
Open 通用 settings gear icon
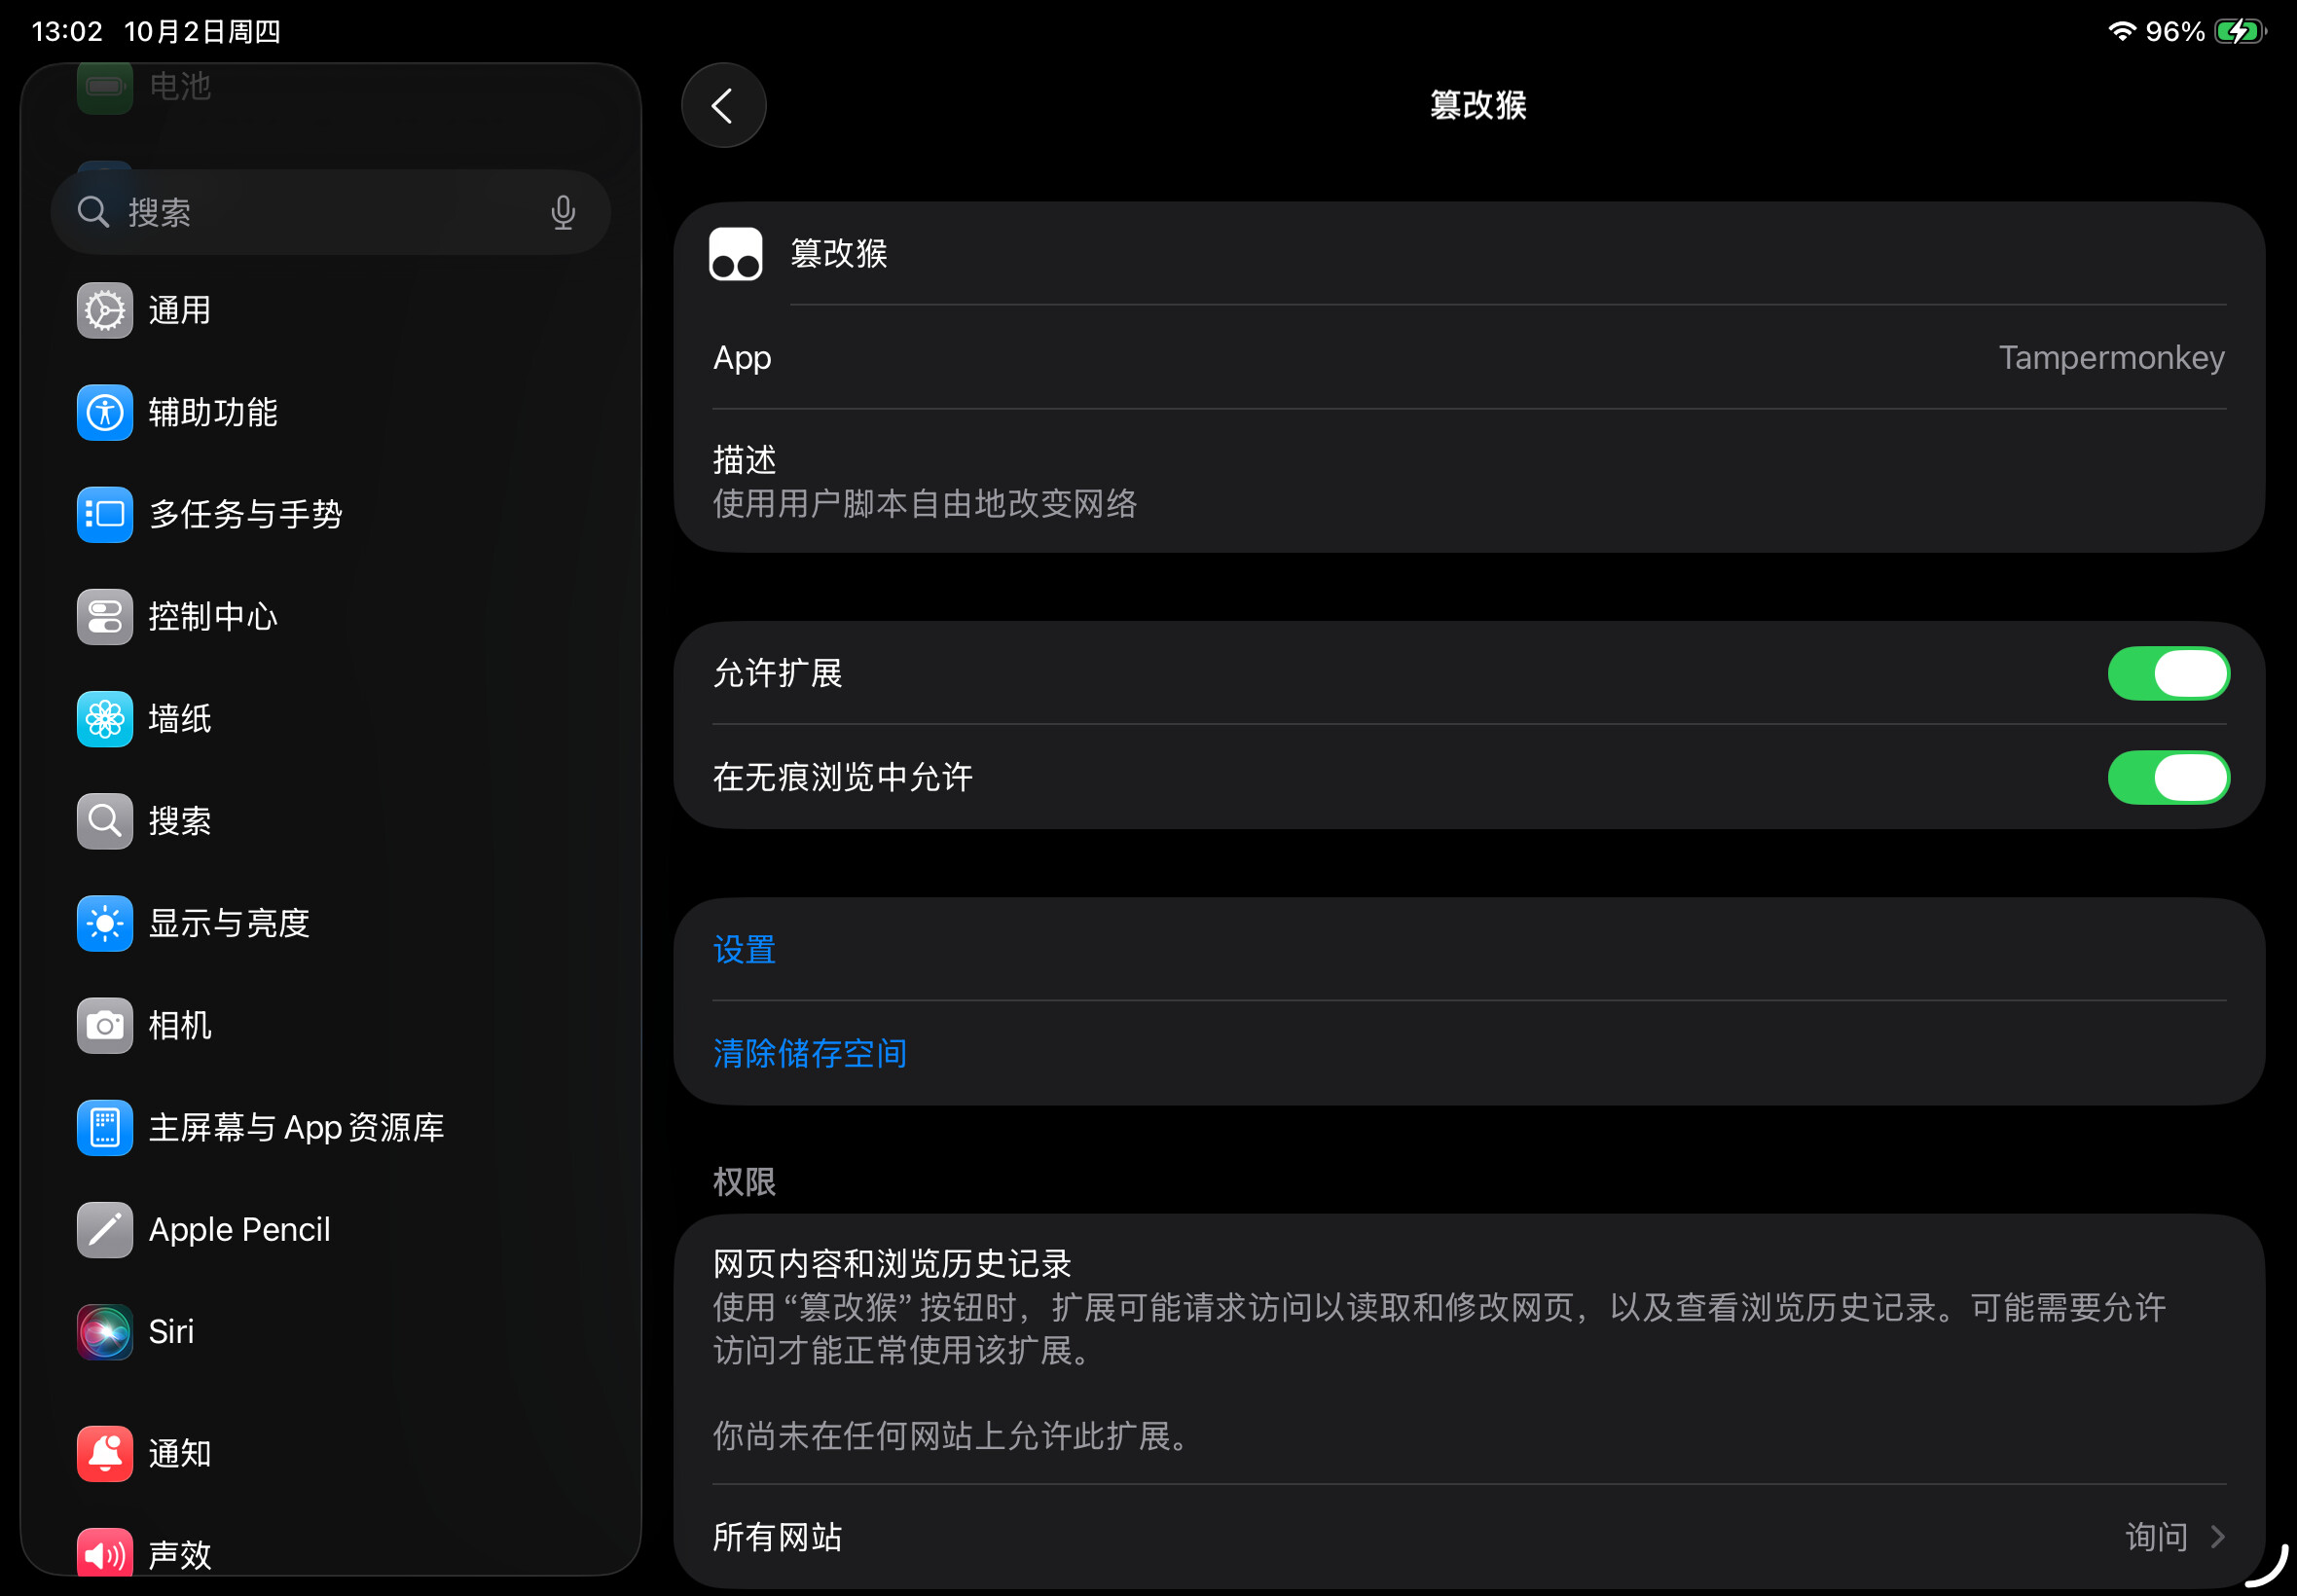[x=105, y=311]
